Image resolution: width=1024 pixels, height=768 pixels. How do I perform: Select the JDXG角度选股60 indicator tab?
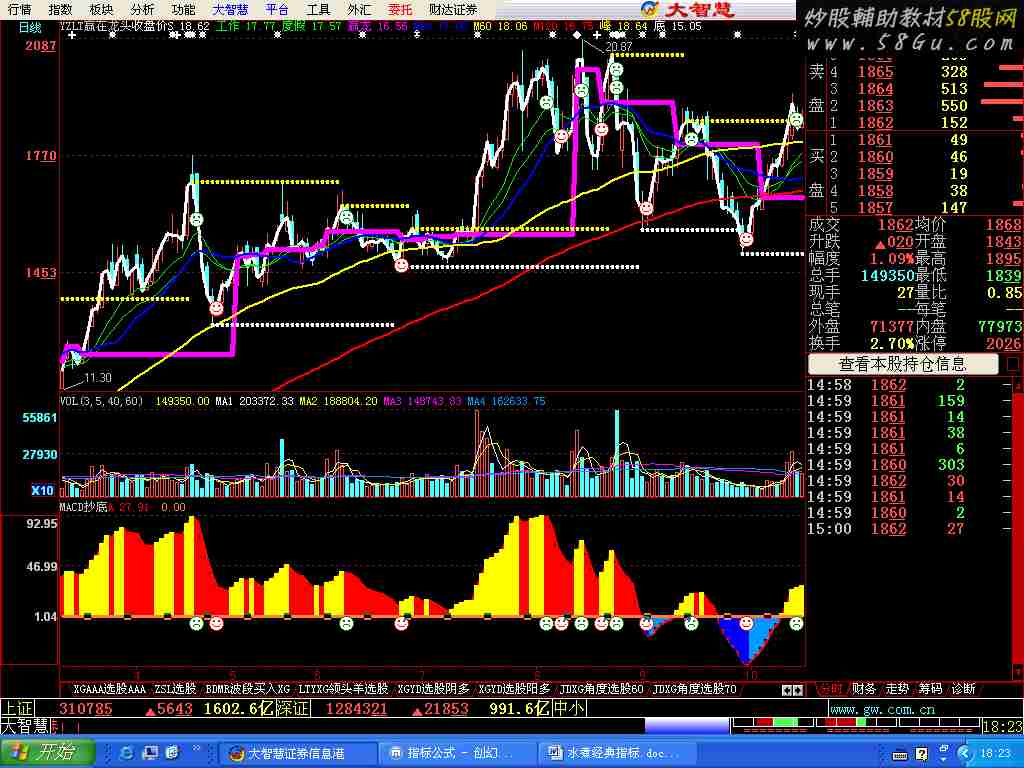point(601,688)
